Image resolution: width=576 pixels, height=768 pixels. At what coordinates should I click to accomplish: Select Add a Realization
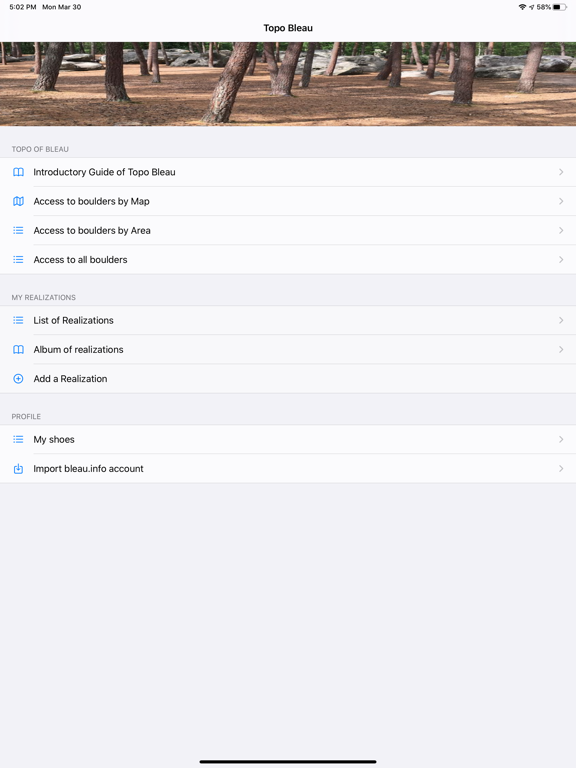pyautogui.click(x=288, y=379)
